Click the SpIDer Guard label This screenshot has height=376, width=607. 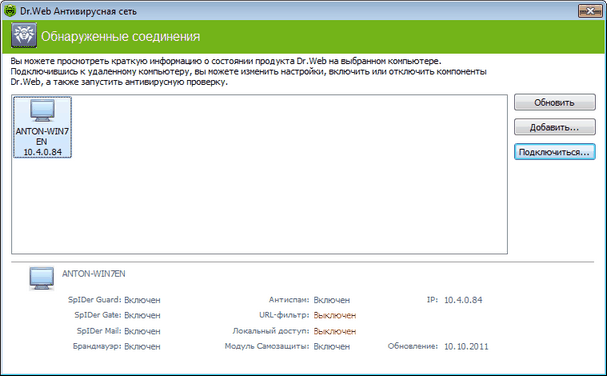[95, 300]
